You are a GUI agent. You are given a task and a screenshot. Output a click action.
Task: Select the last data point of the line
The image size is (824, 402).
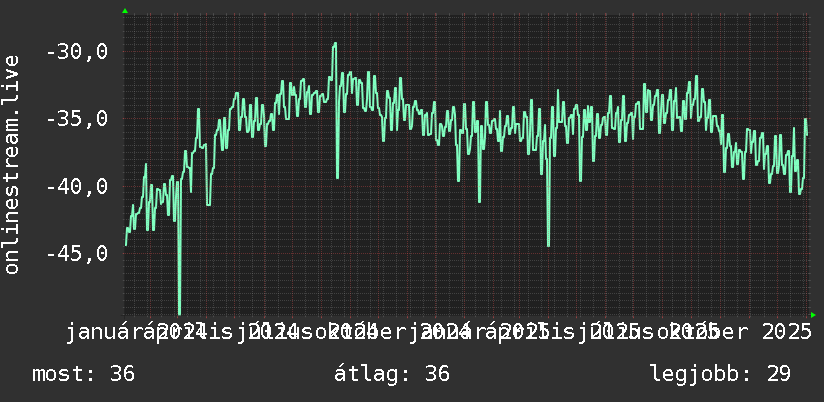click(x=807, y=135)
